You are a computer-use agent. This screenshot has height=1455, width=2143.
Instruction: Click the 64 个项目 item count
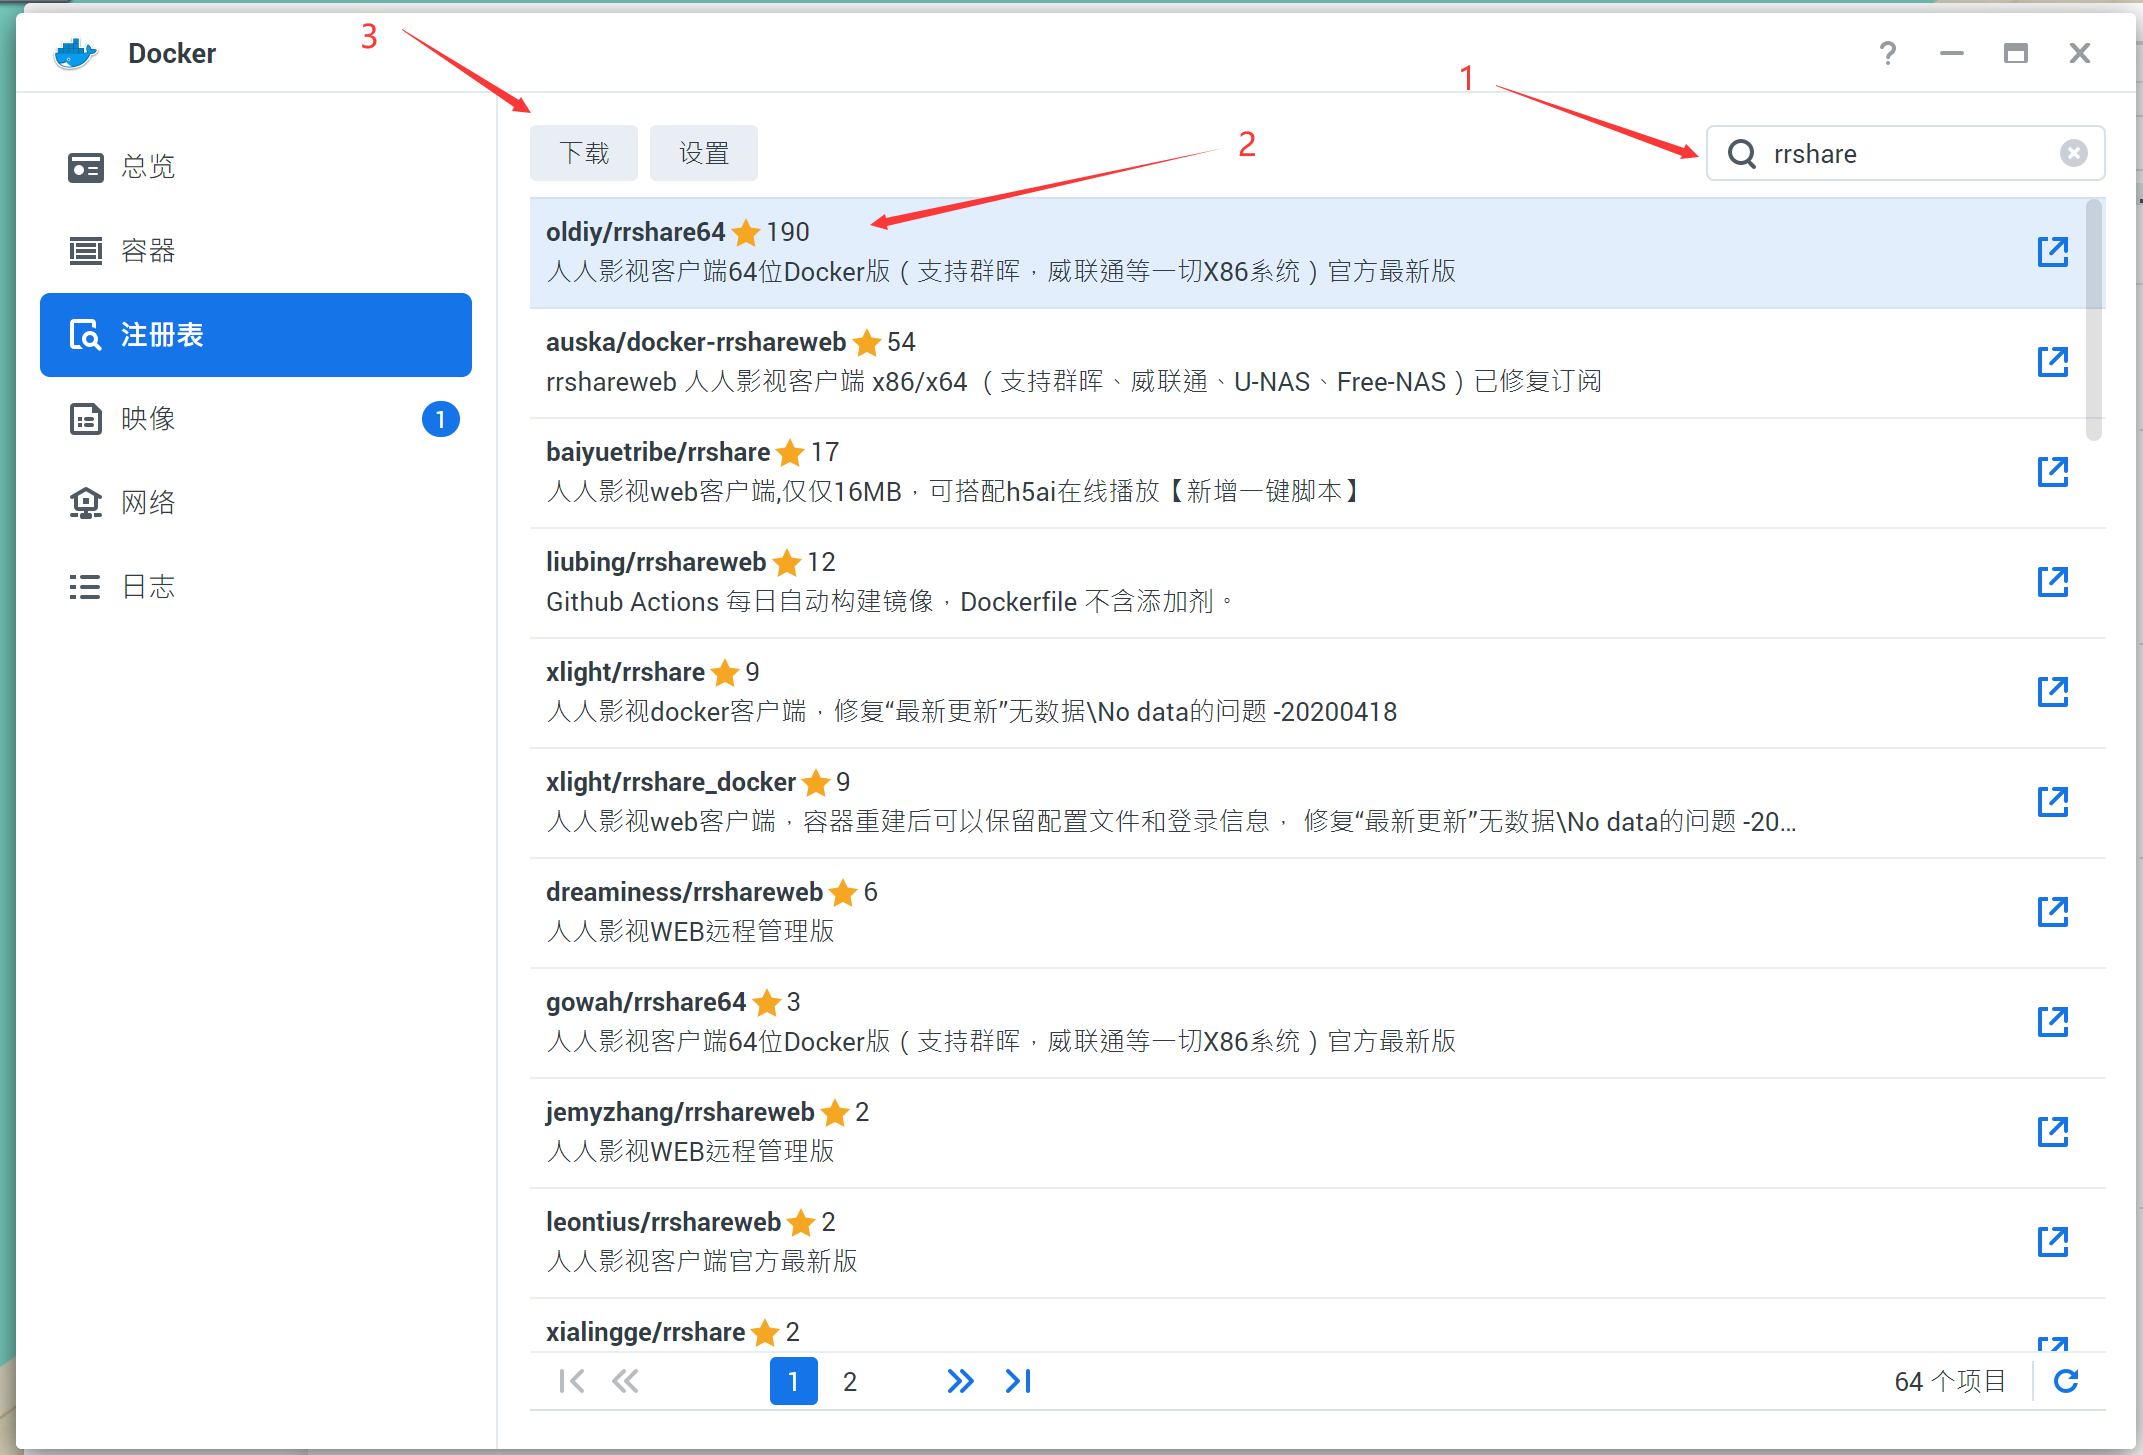[1950, 1381]
